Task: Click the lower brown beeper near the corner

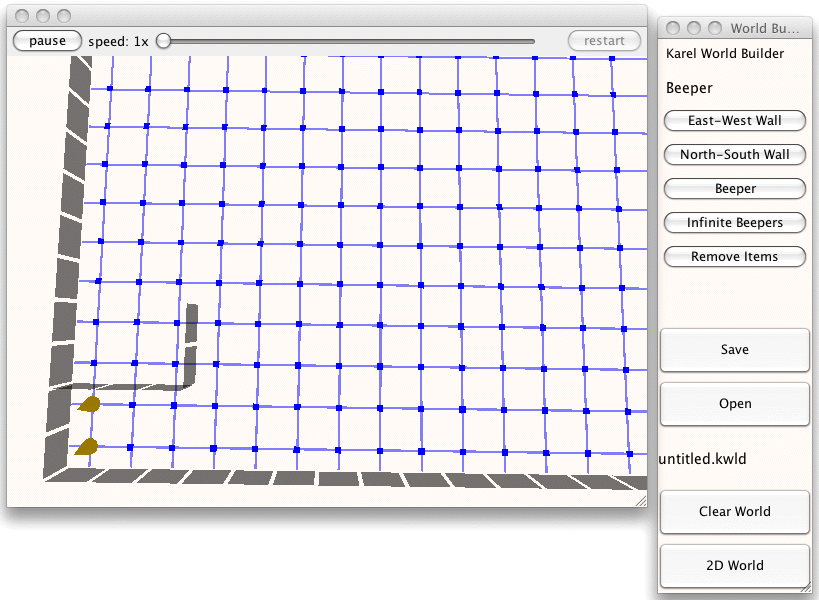Action: [87, 447]
